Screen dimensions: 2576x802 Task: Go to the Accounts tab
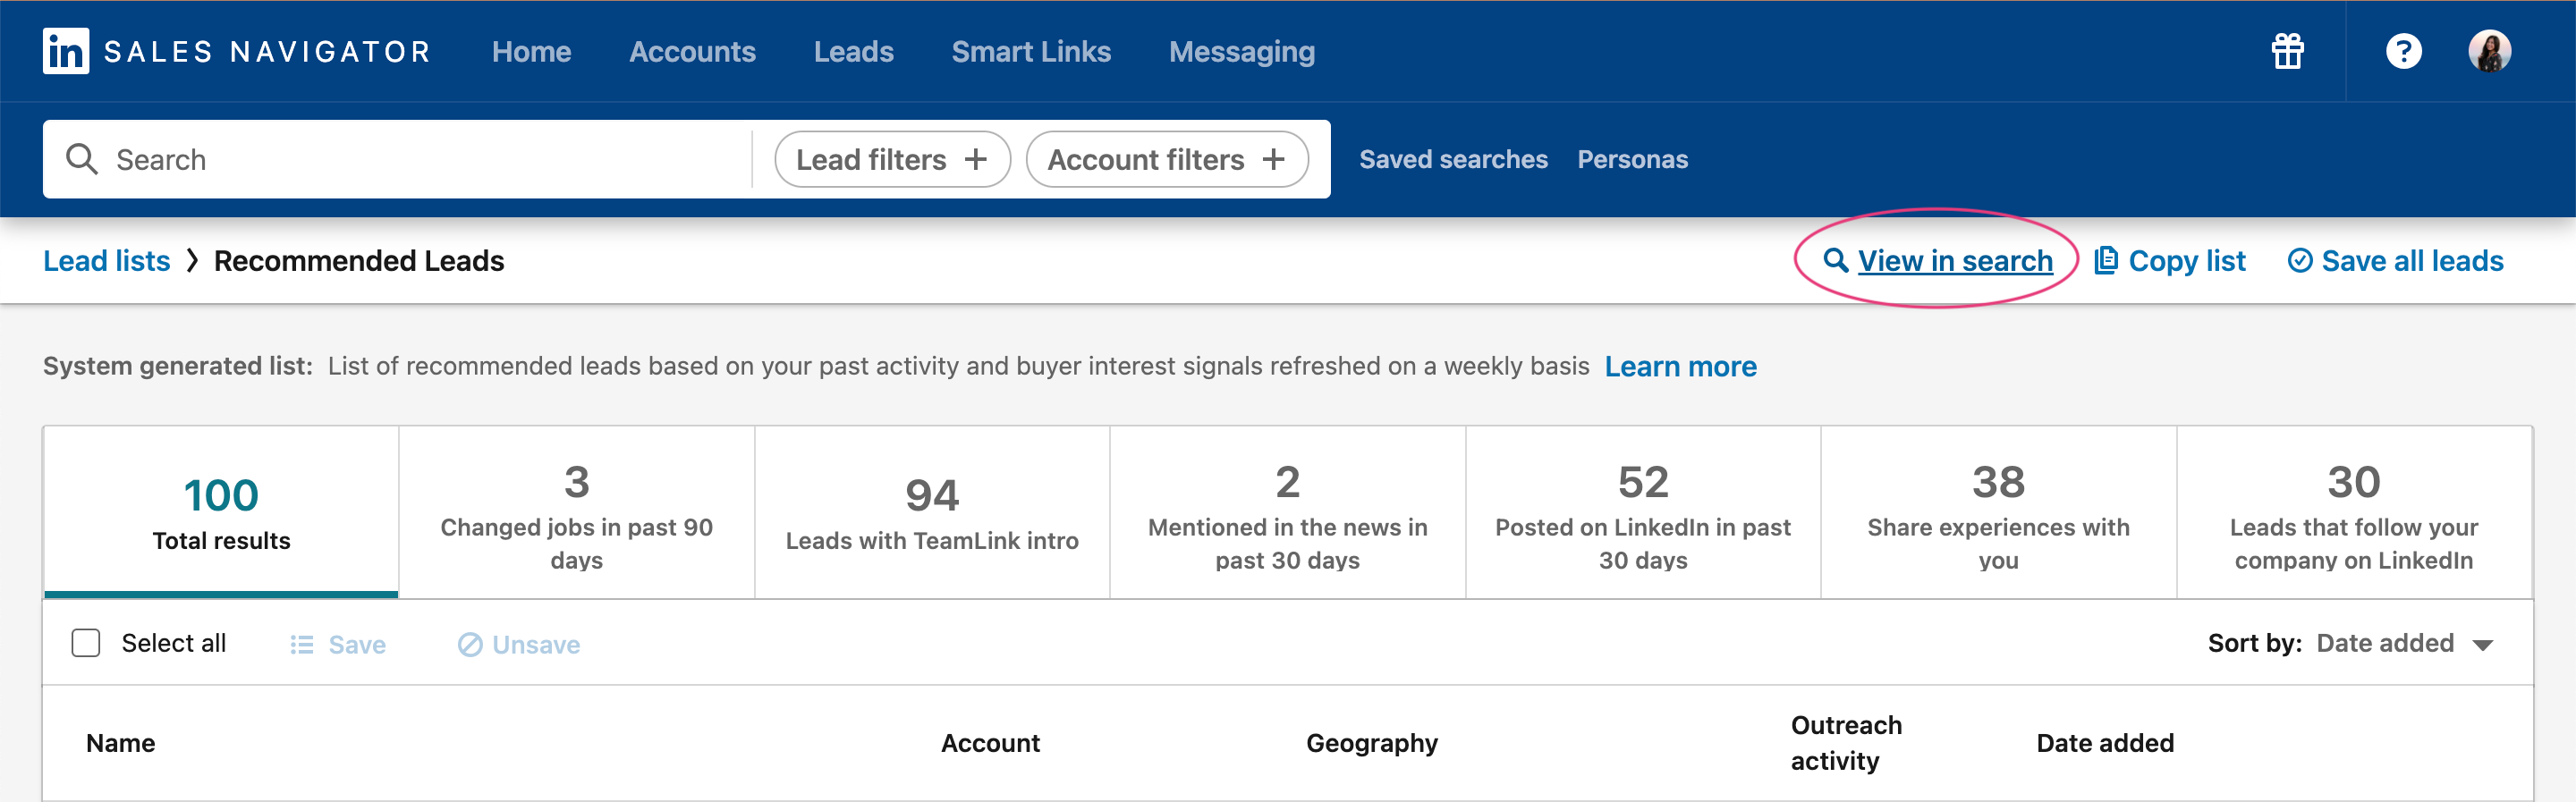click(692, 52)
